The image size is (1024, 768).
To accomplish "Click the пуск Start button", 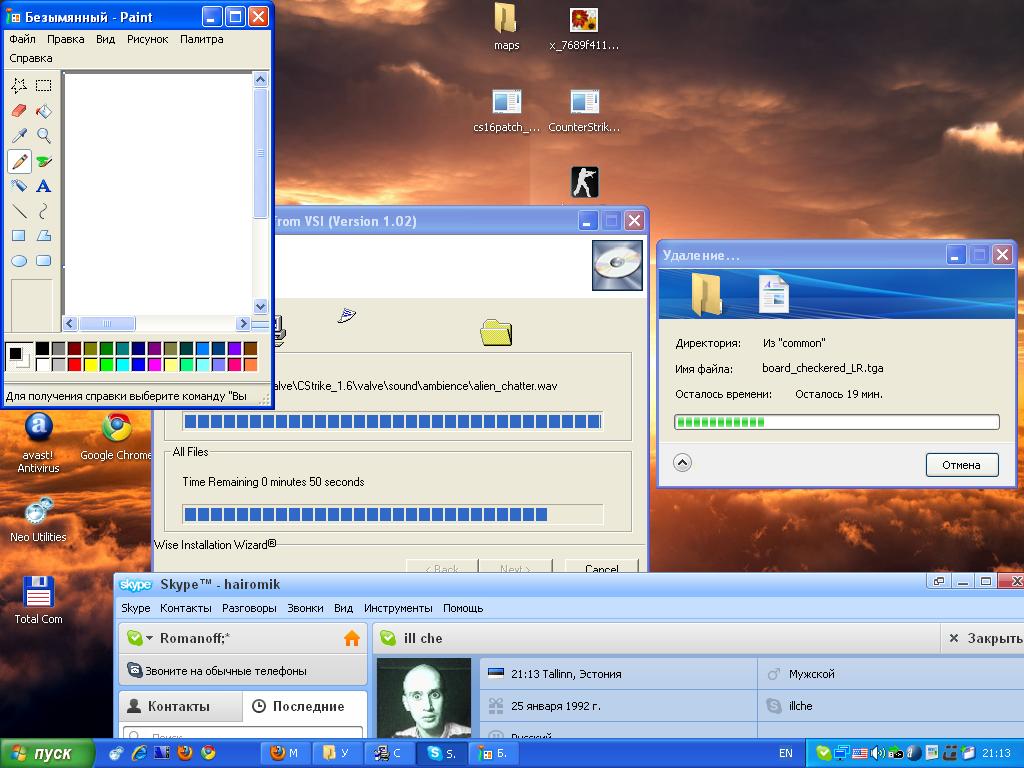I will 46,754.
